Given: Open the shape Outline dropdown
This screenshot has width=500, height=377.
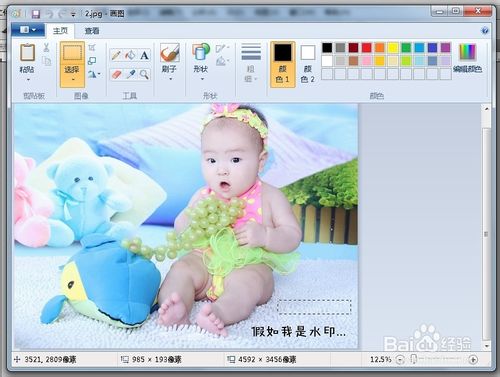Looking at the screenshot, I should tap(222, 49).
